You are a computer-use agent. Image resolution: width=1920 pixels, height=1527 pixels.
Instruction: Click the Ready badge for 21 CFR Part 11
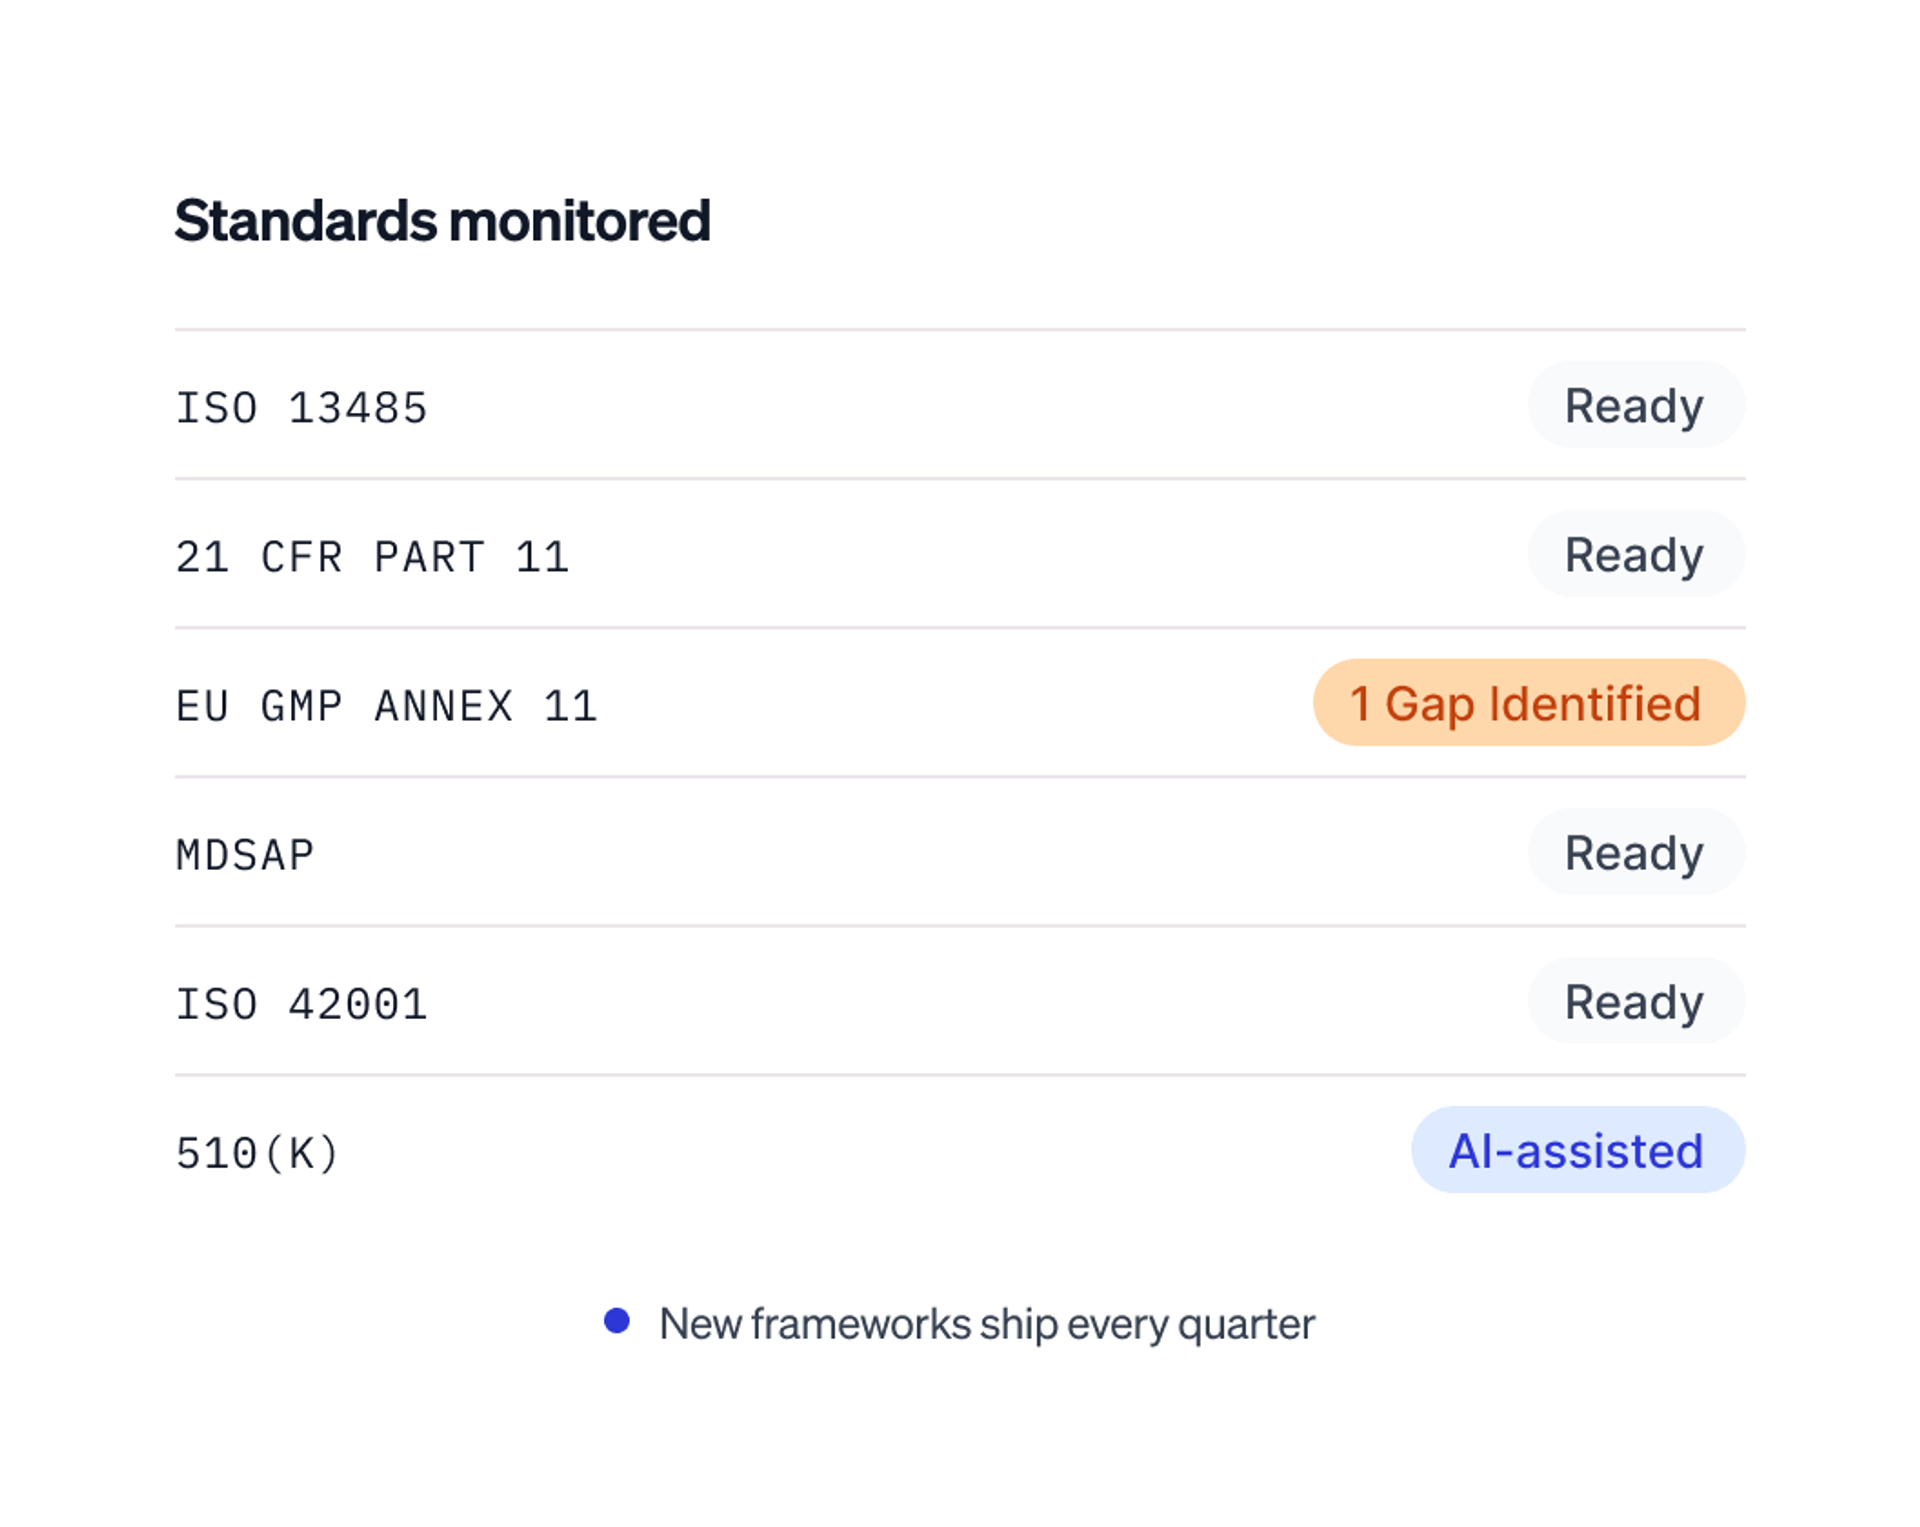point(1635,554)
